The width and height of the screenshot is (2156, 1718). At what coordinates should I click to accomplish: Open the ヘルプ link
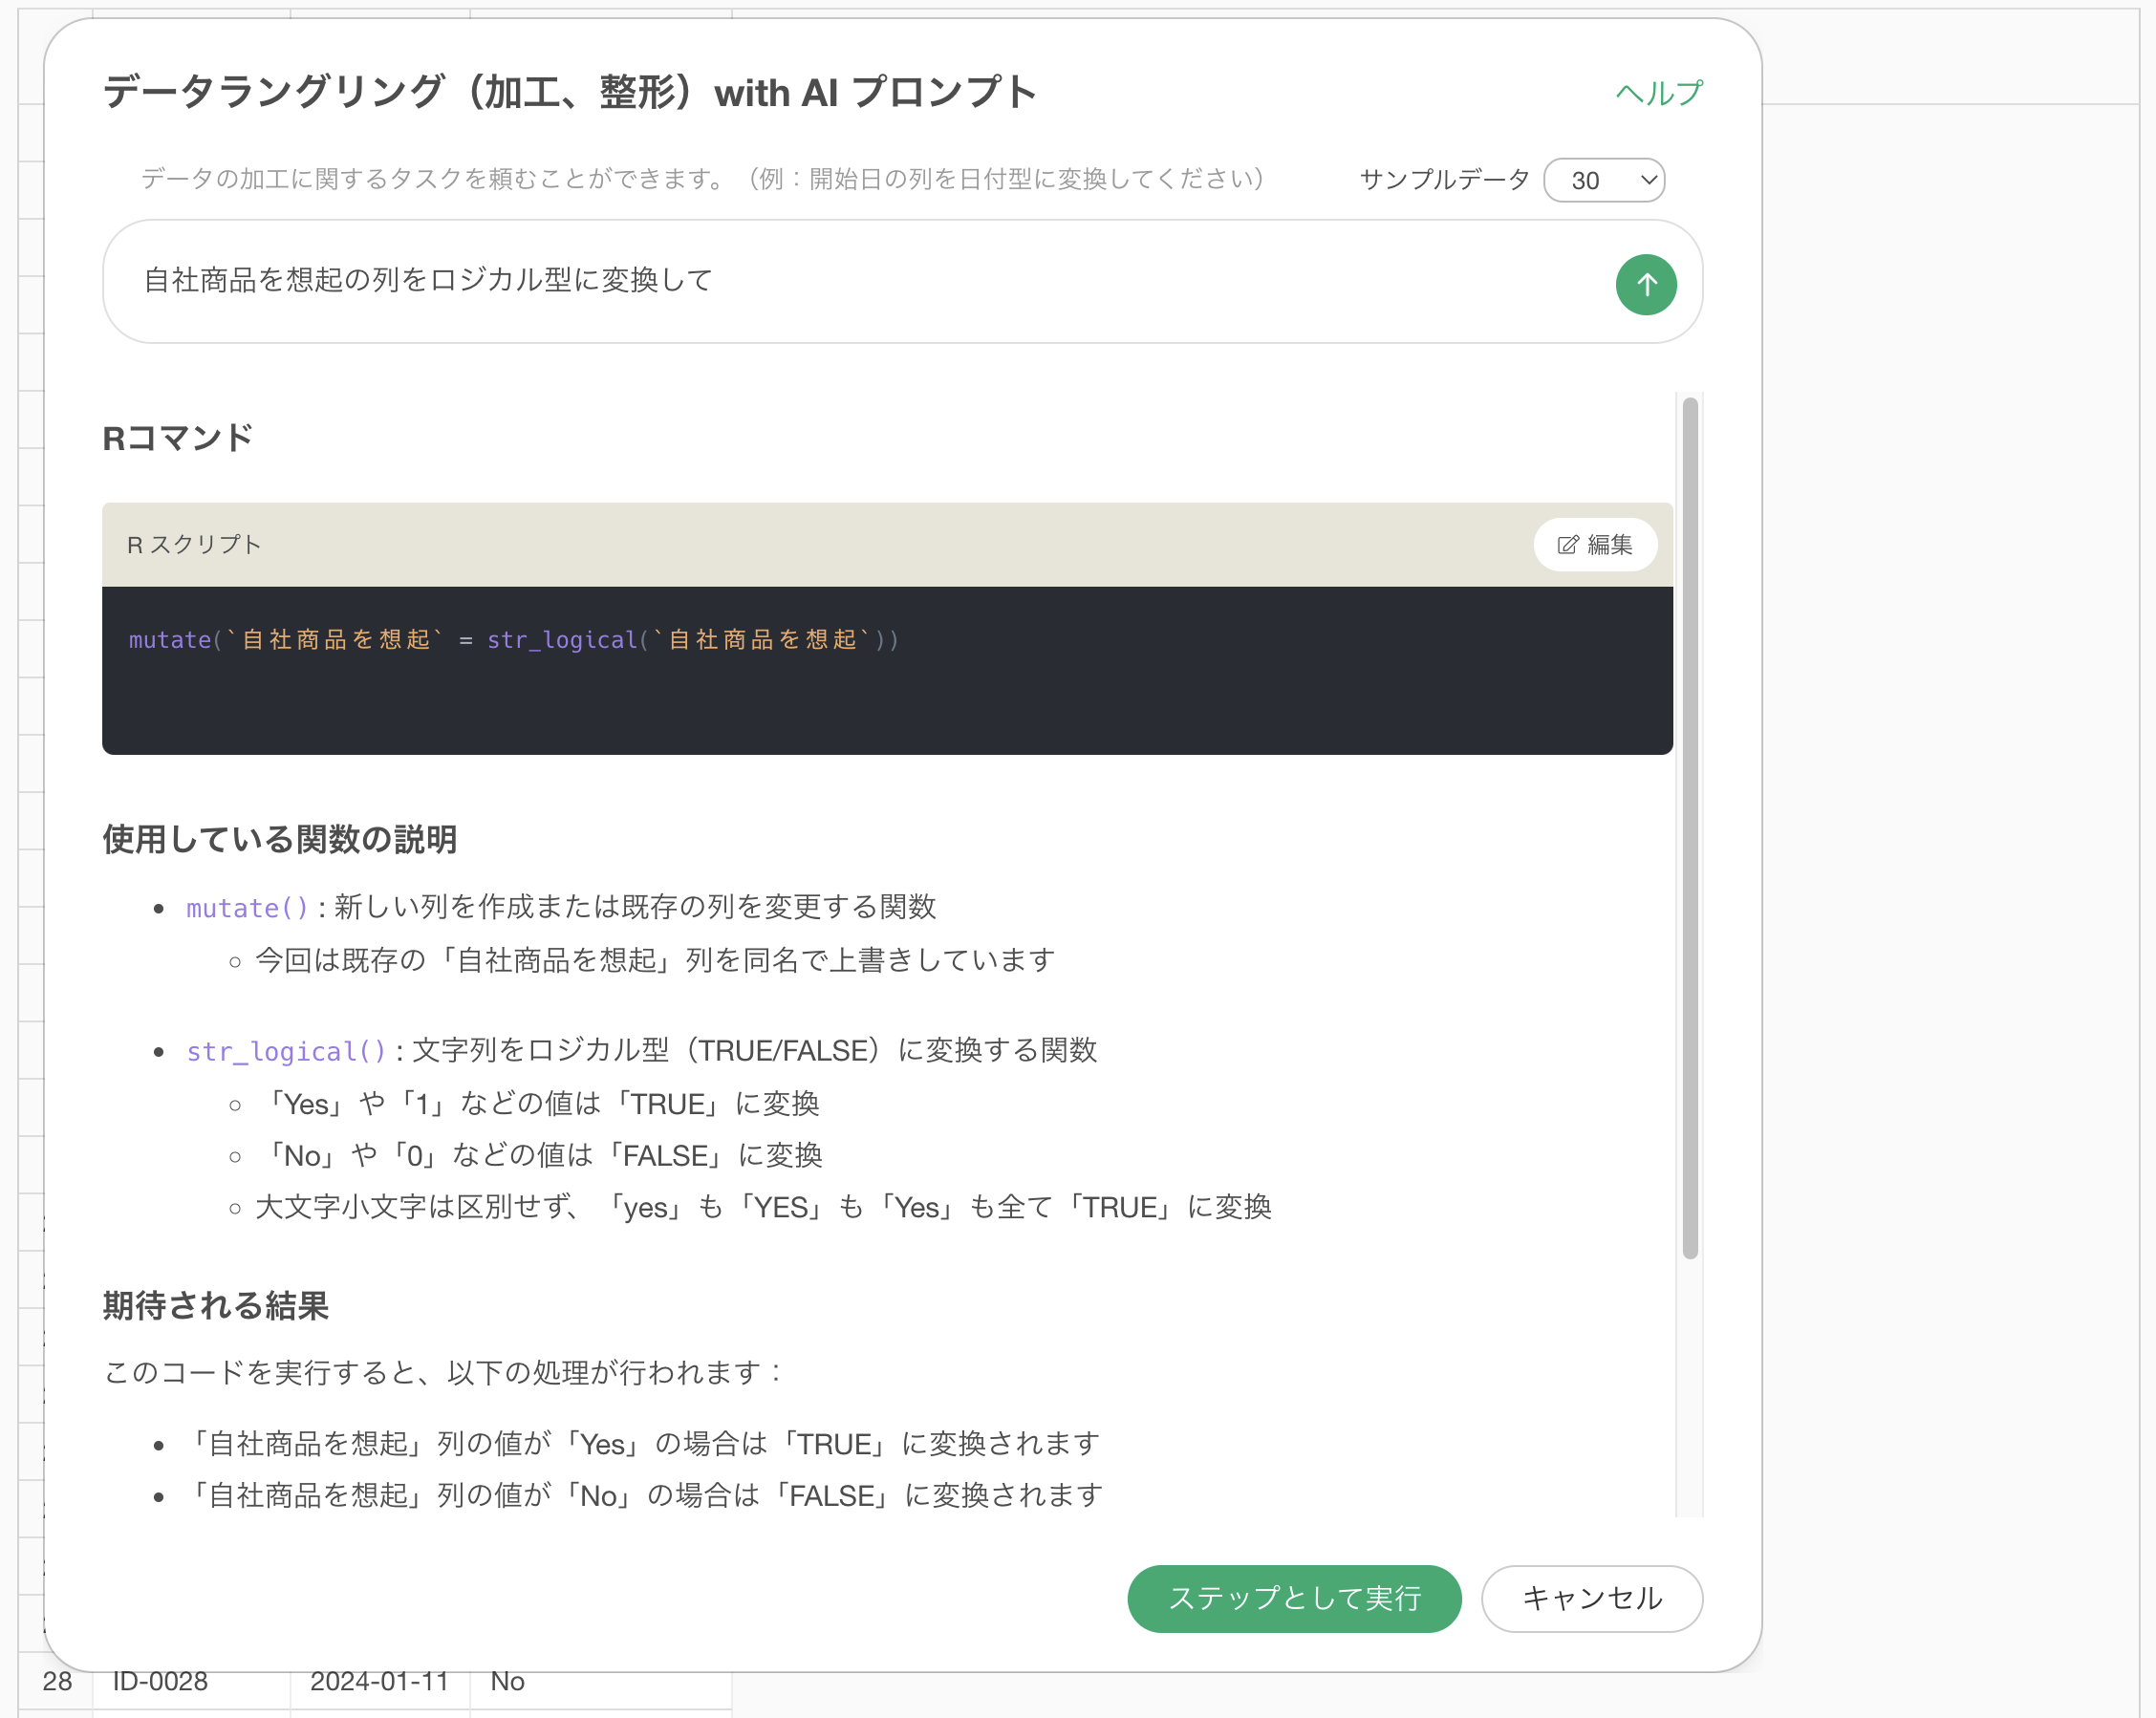click(x=1658, y=93)
